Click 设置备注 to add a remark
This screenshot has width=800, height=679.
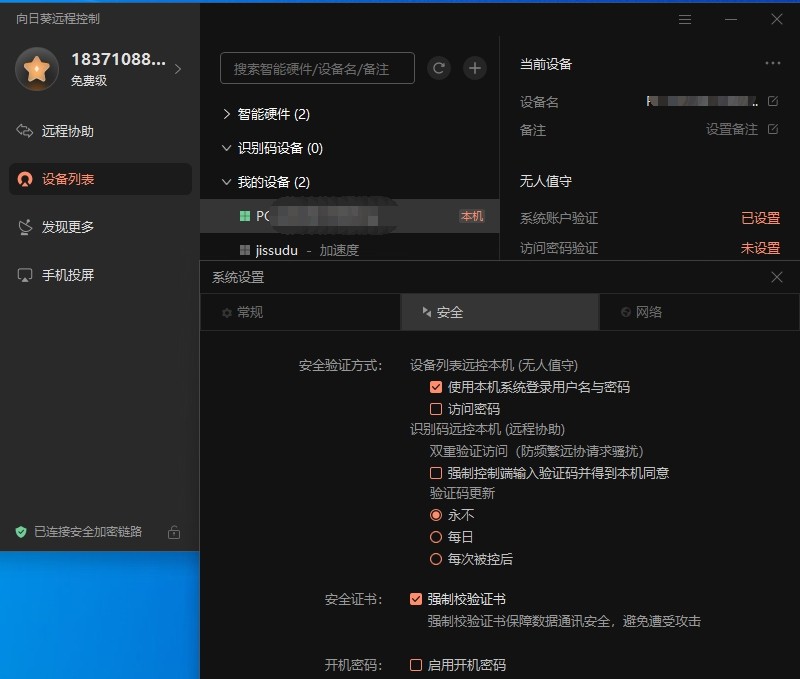coord(731,131)
